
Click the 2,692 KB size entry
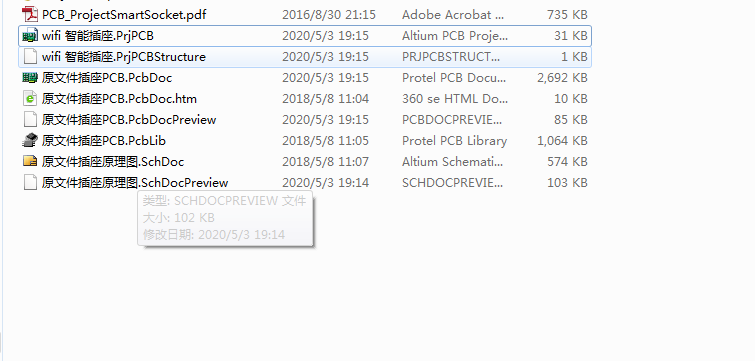[562, 77]
